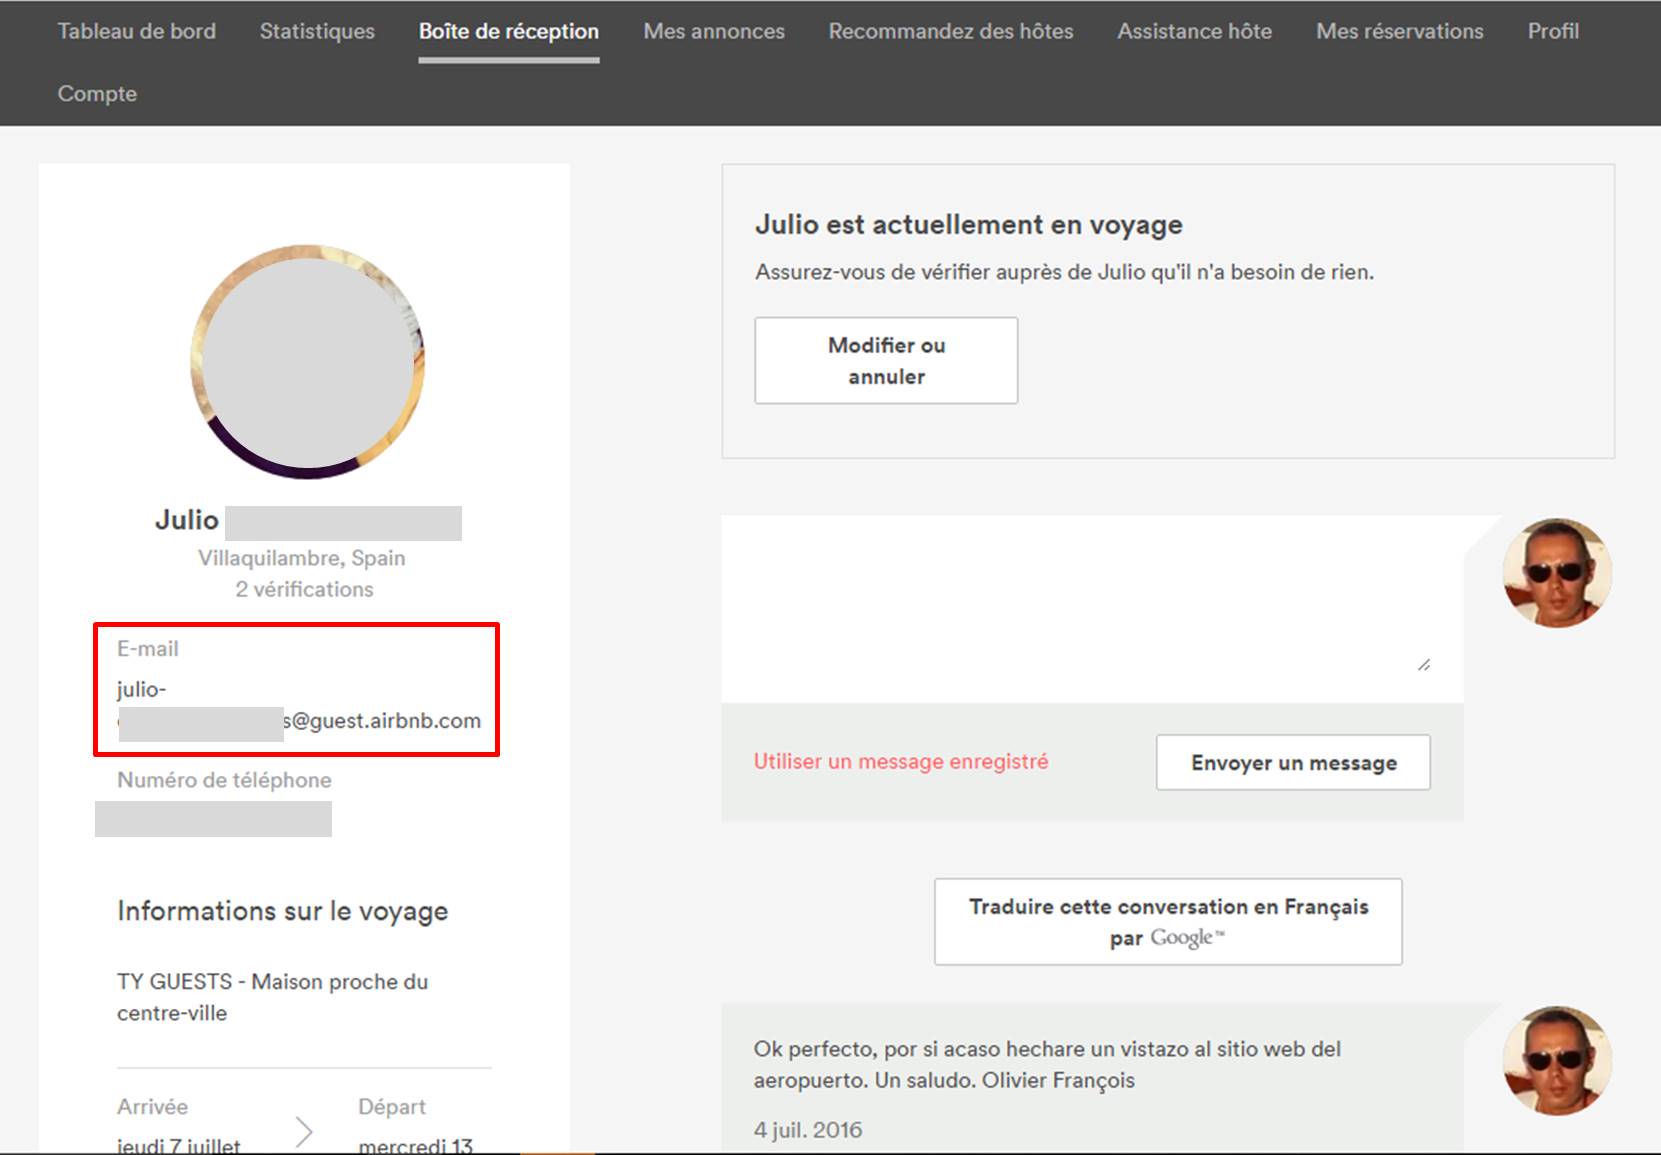
Task: Go to the Compte section
Action: (x=97, y=93)
